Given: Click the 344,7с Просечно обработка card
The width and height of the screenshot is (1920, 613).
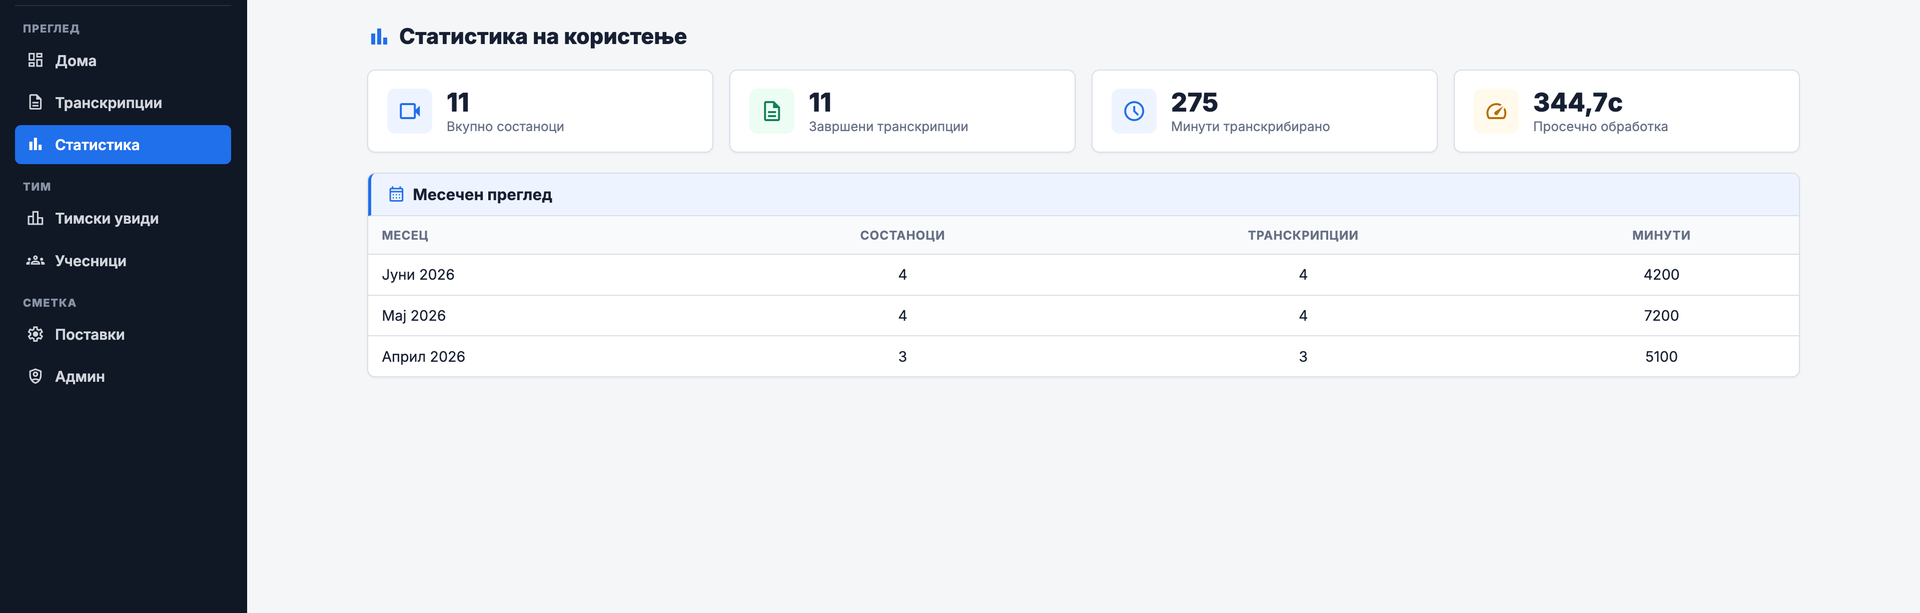Looking at the screenshot, I should tap(1626, 111).
